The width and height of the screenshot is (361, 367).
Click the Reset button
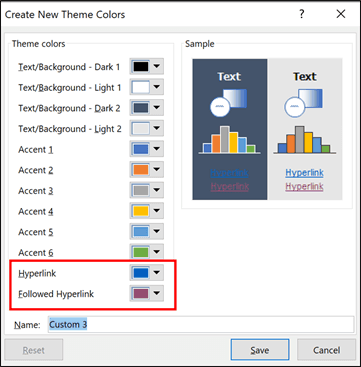[34, 350]
